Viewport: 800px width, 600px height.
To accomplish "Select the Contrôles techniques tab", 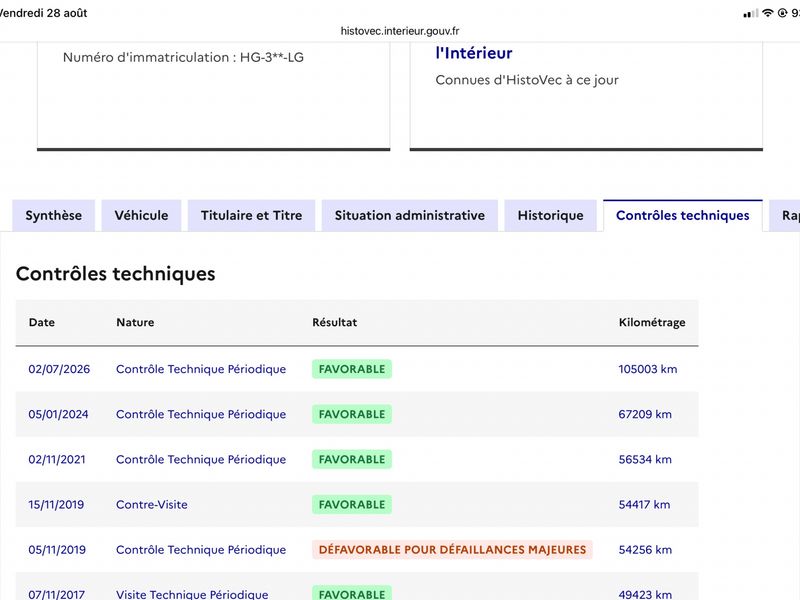I will (683, 215).
